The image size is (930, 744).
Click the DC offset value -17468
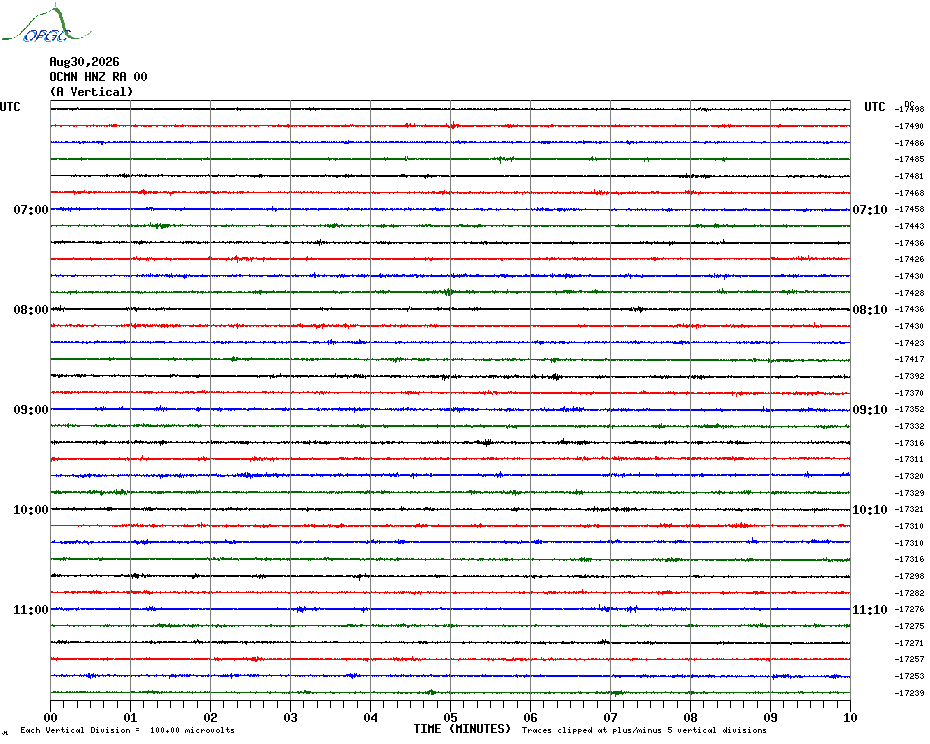tap(909, 193)
